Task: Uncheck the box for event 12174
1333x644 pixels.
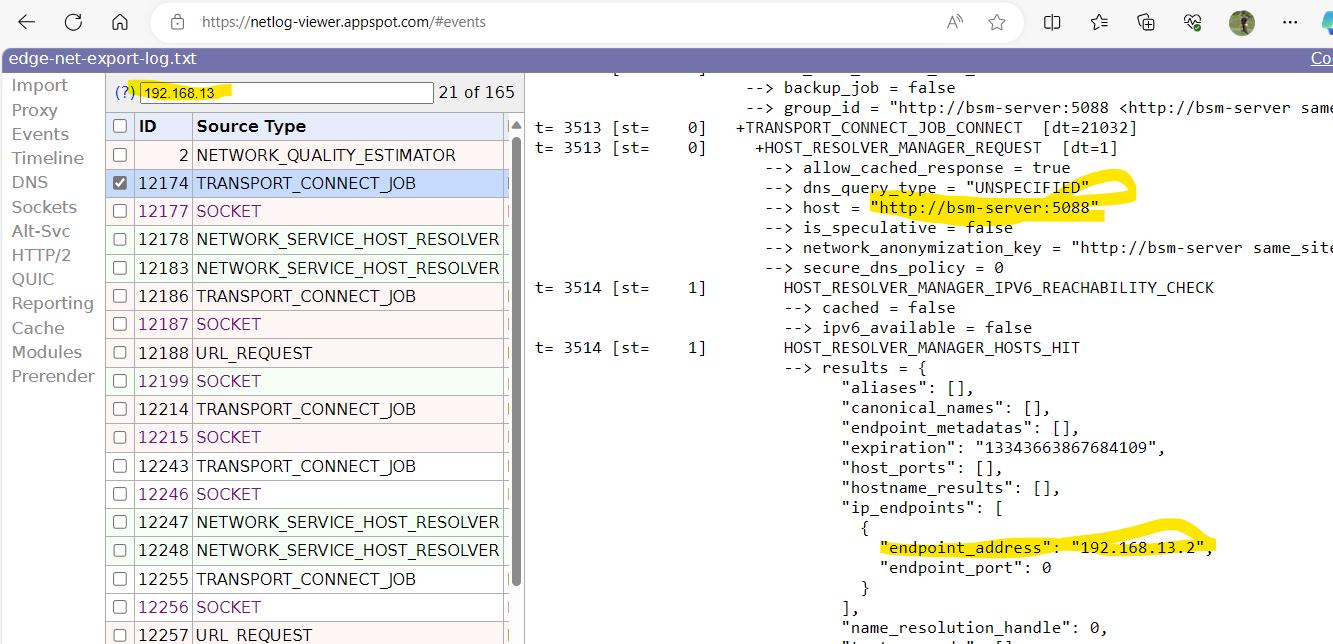Action: coord(120,184)
